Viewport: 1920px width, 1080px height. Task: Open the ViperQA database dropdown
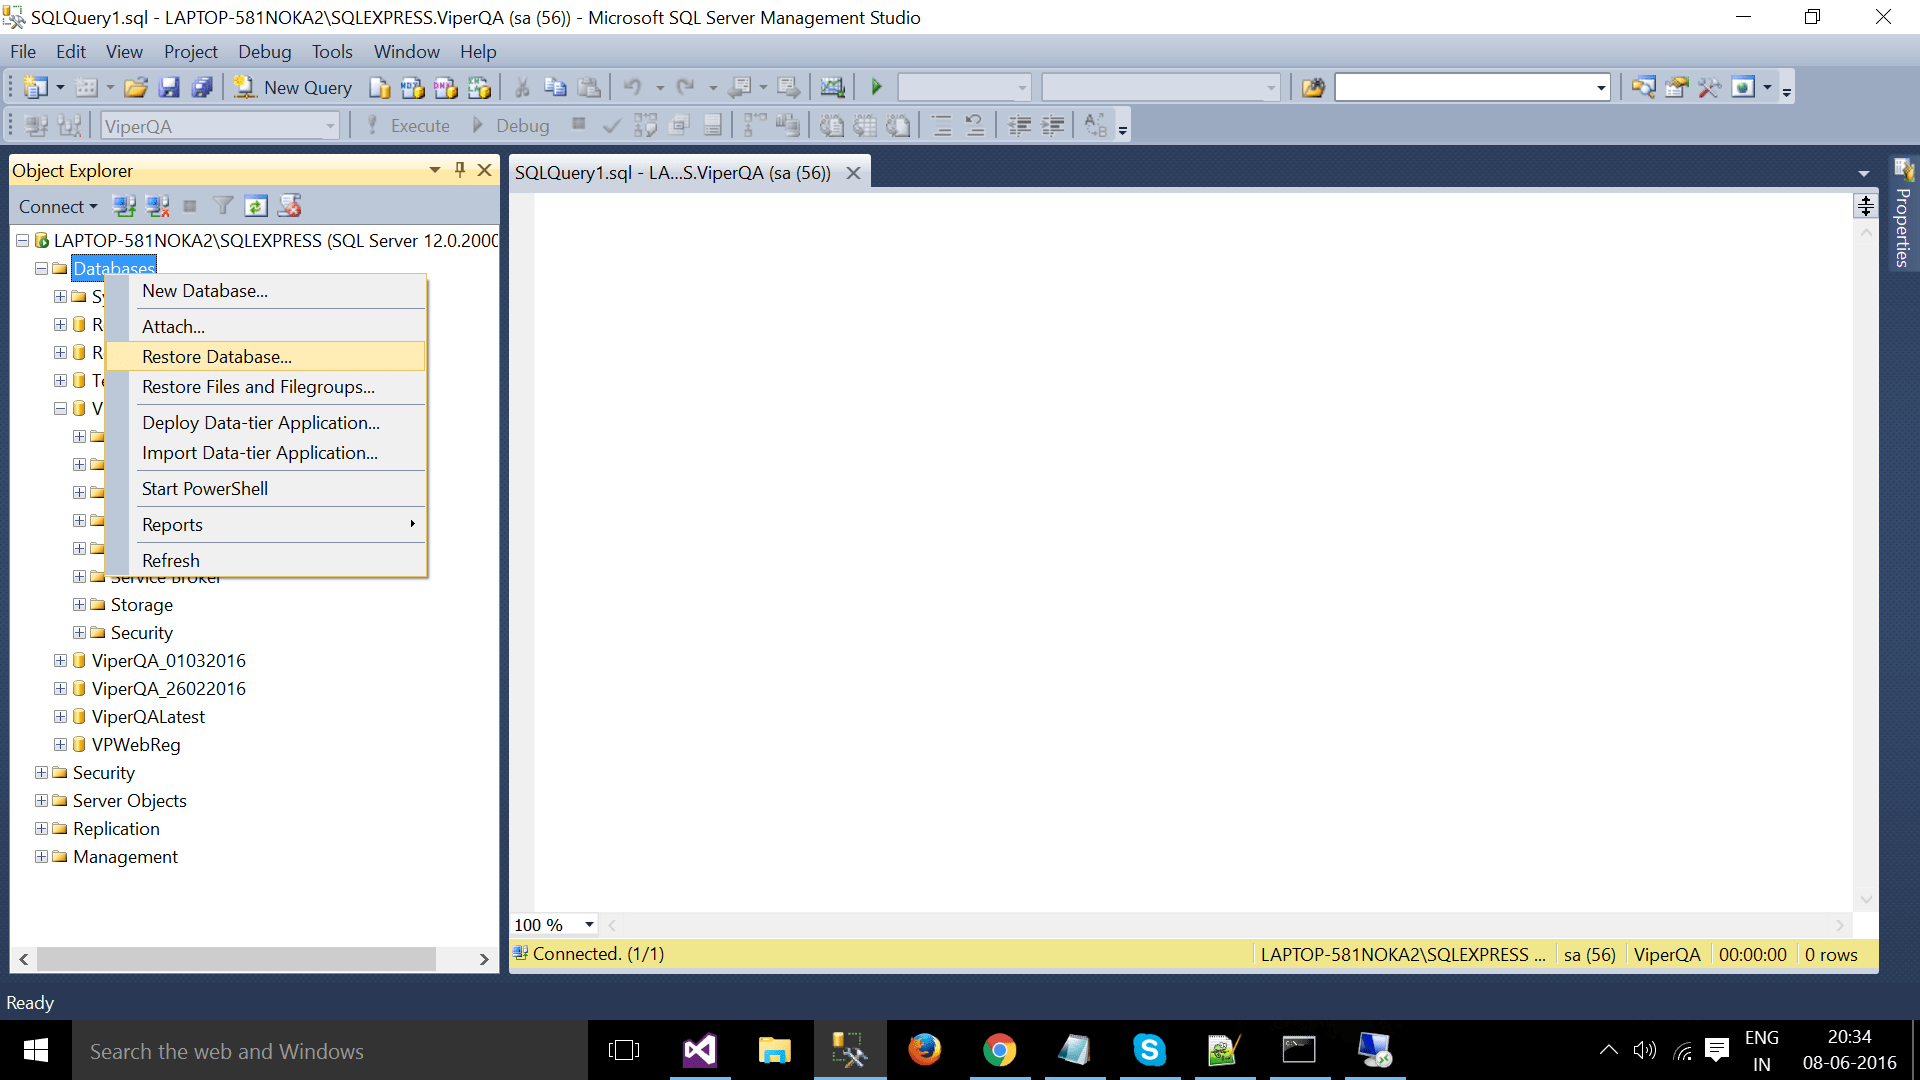[x=330, y=127]
